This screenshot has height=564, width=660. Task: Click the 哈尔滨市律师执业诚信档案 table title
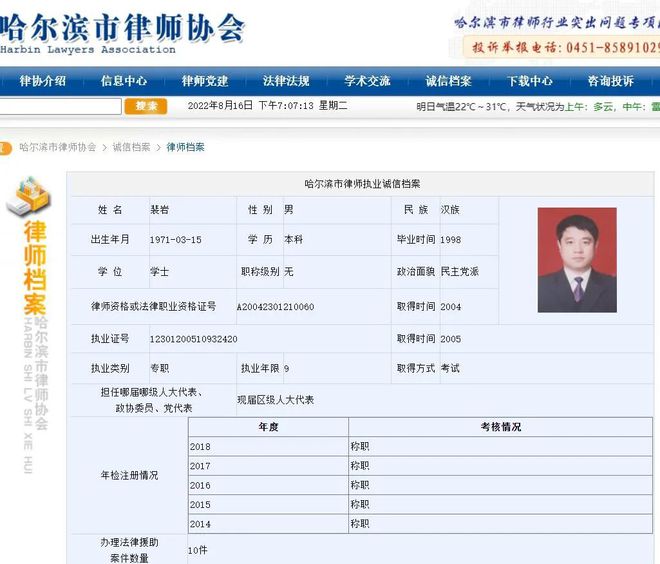click(362, 184)
